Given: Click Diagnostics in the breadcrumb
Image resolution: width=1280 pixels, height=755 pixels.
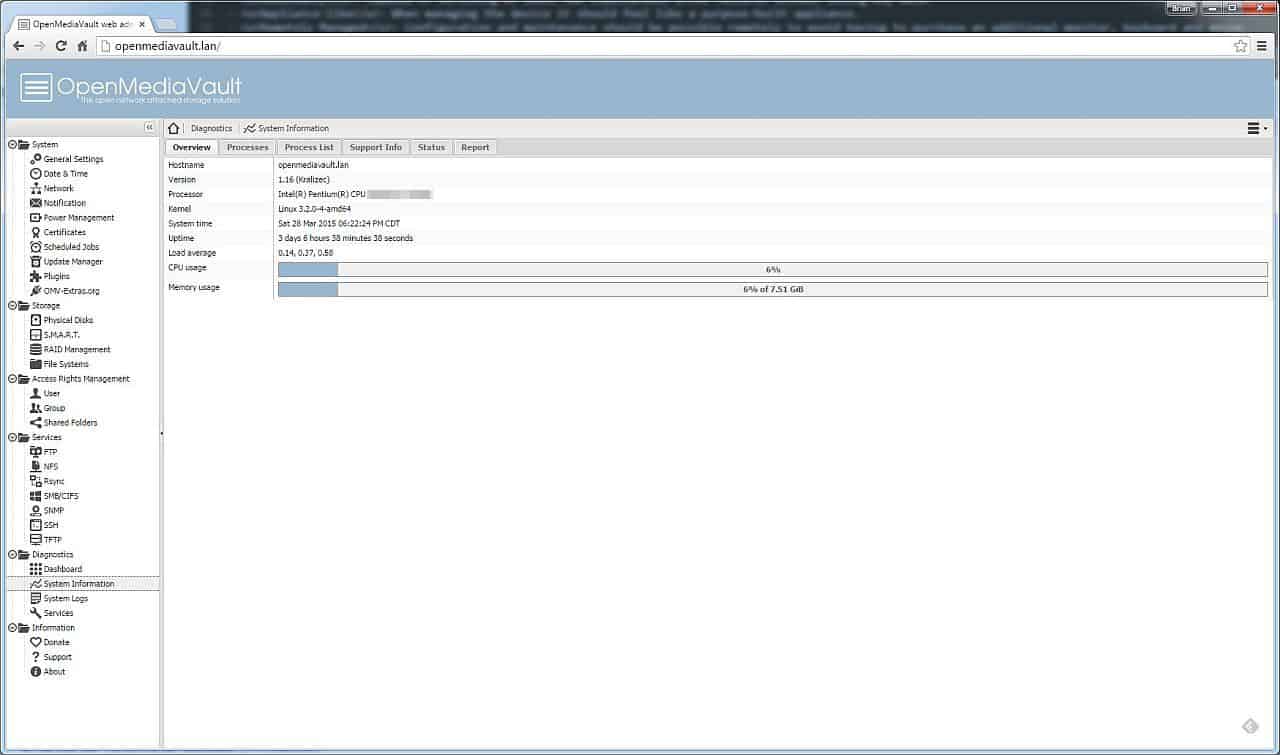Looking at the screenshot, I should (211, 128).
